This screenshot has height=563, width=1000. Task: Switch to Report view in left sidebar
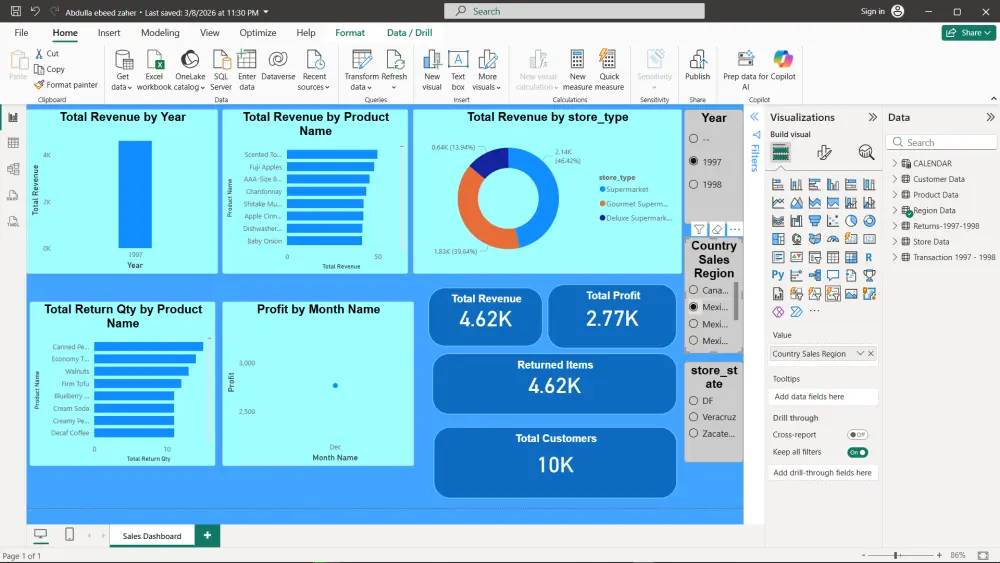point(13,117)
